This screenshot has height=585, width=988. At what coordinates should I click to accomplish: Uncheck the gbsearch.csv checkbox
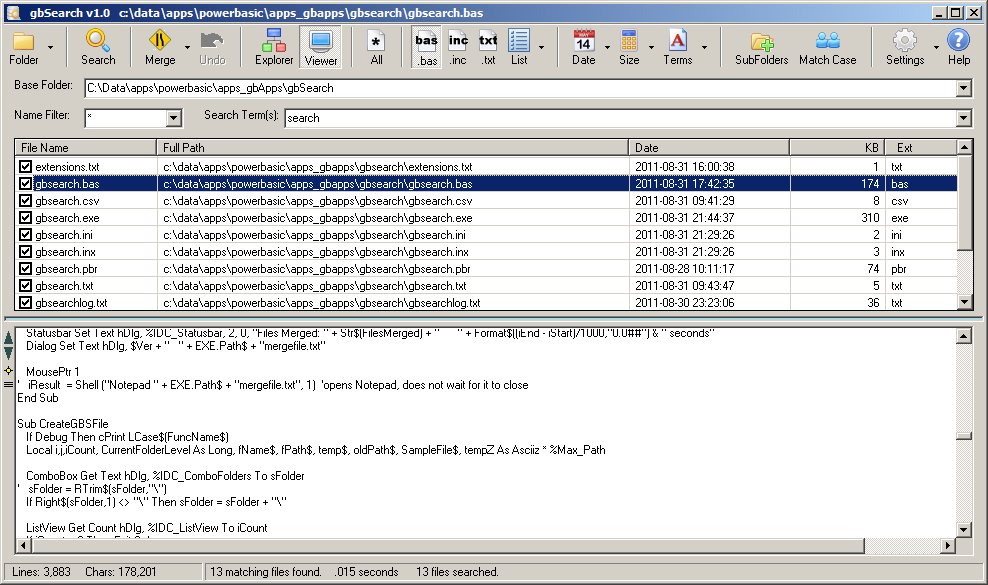(x=25, y=200)
